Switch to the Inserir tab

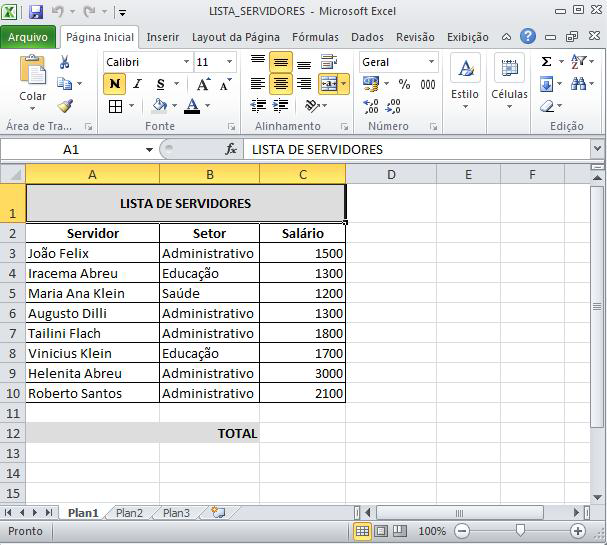pos(163,37)
